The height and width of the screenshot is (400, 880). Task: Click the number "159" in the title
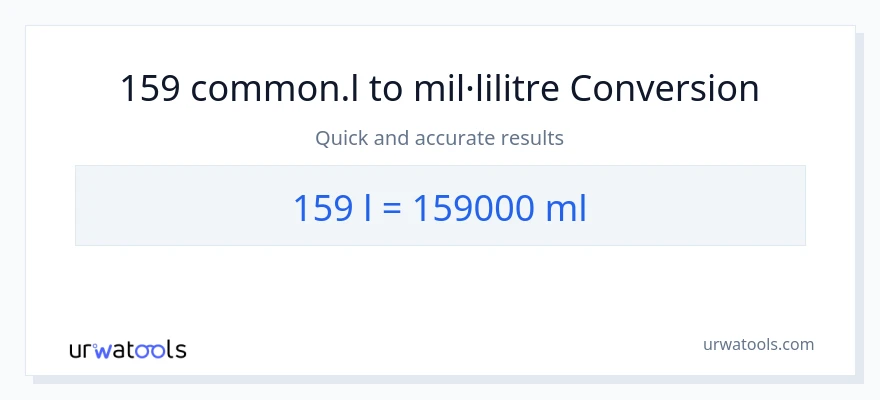point(150,89)
